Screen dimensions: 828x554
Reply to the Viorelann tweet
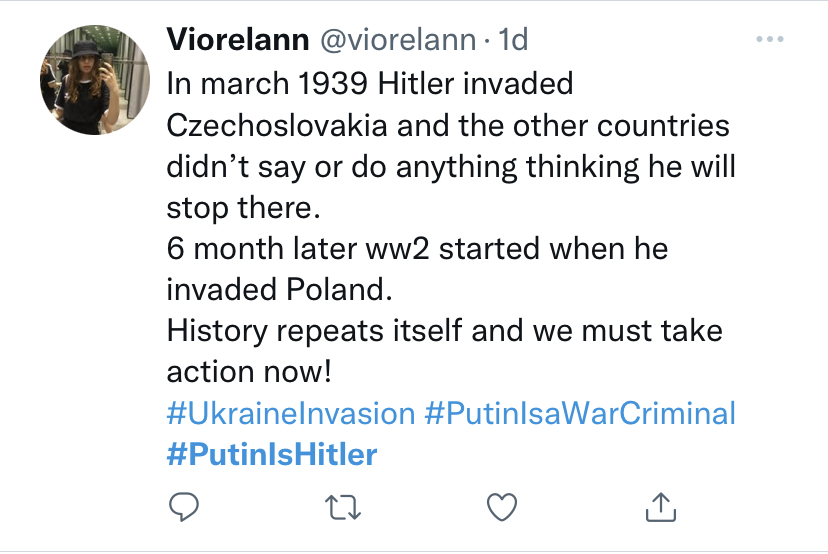pyautogui.click(x=181, y=508)
